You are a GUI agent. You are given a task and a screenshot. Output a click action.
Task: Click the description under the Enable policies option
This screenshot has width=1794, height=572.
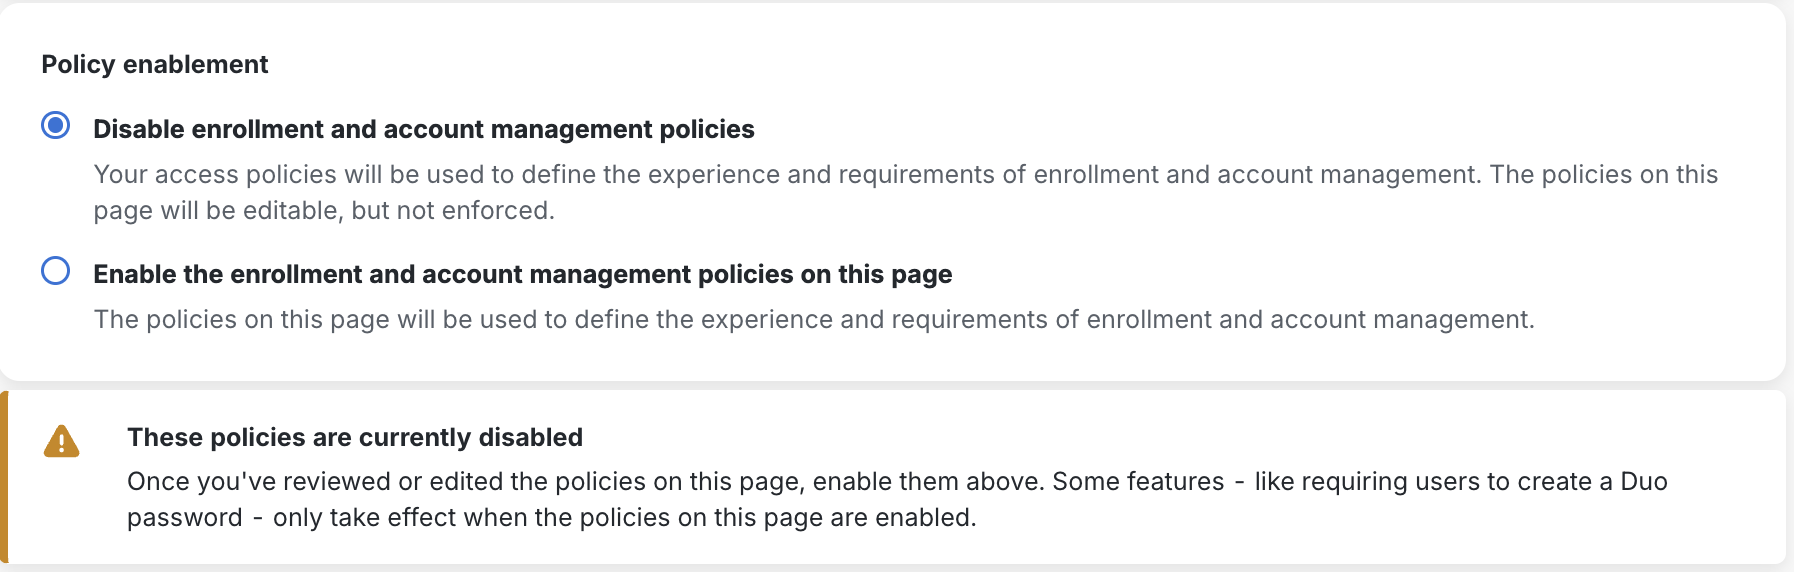[x=814, y=319]
